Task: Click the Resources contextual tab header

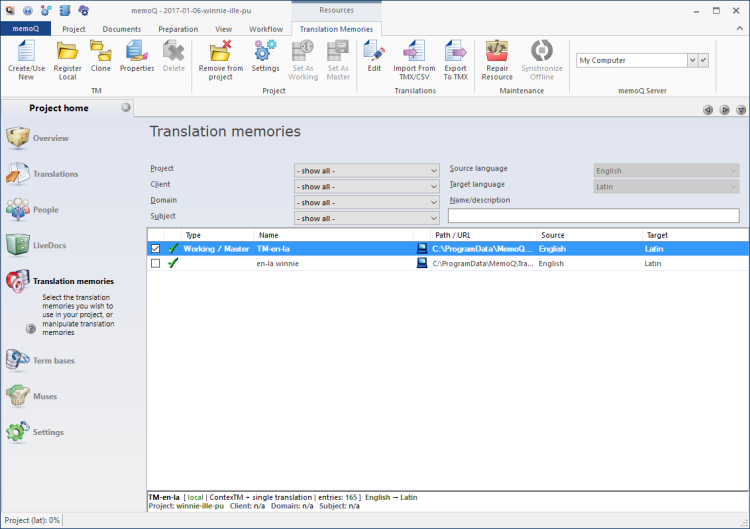Action: 336,10
